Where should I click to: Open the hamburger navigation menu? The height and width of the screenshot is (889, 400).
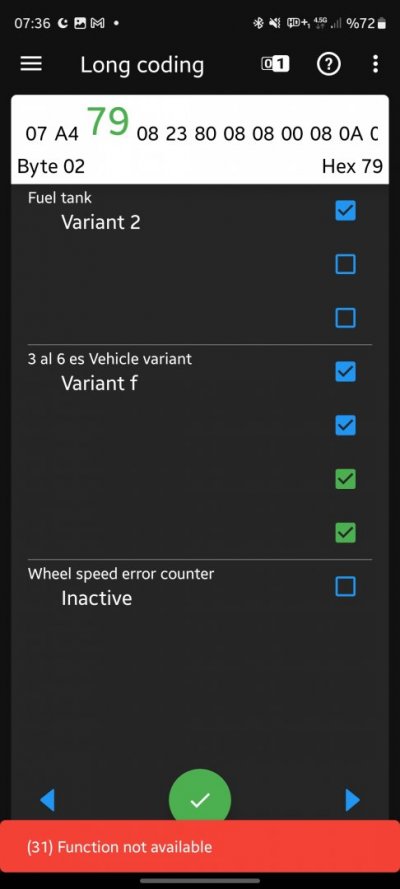(x=31, y=65)
